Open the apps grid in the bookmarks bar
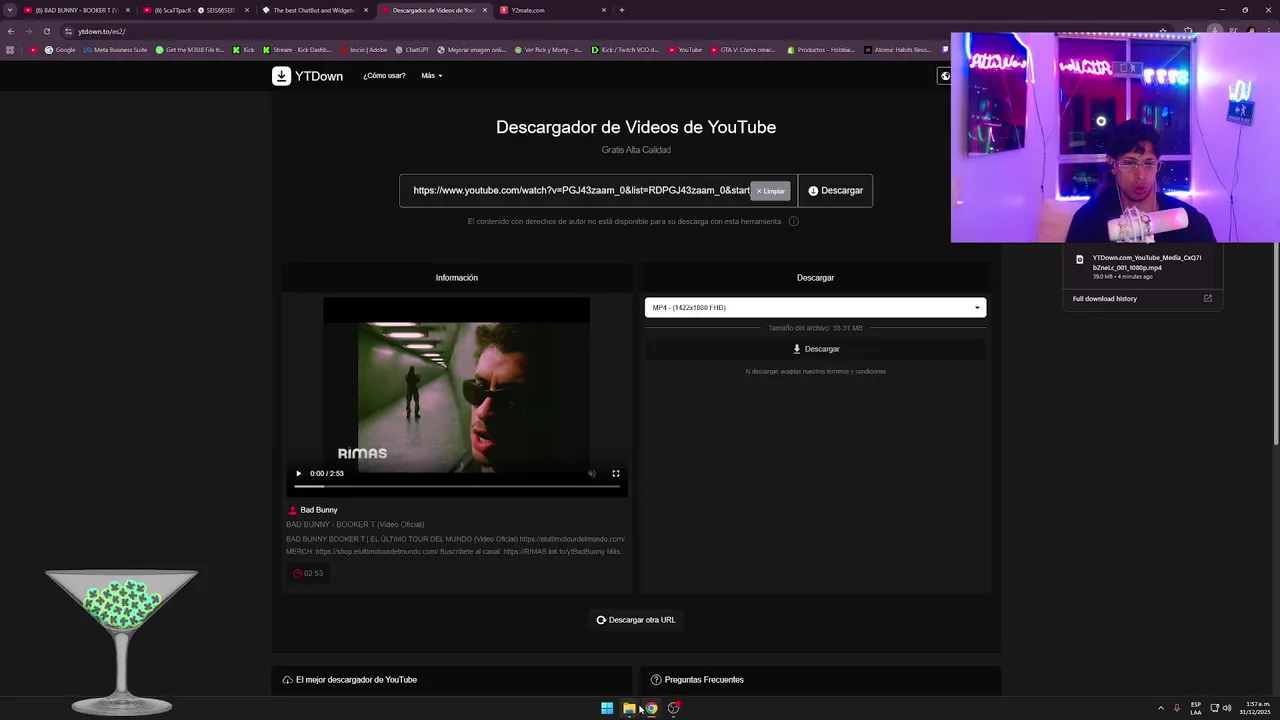 pyautogui.click(x=10, y=49)
